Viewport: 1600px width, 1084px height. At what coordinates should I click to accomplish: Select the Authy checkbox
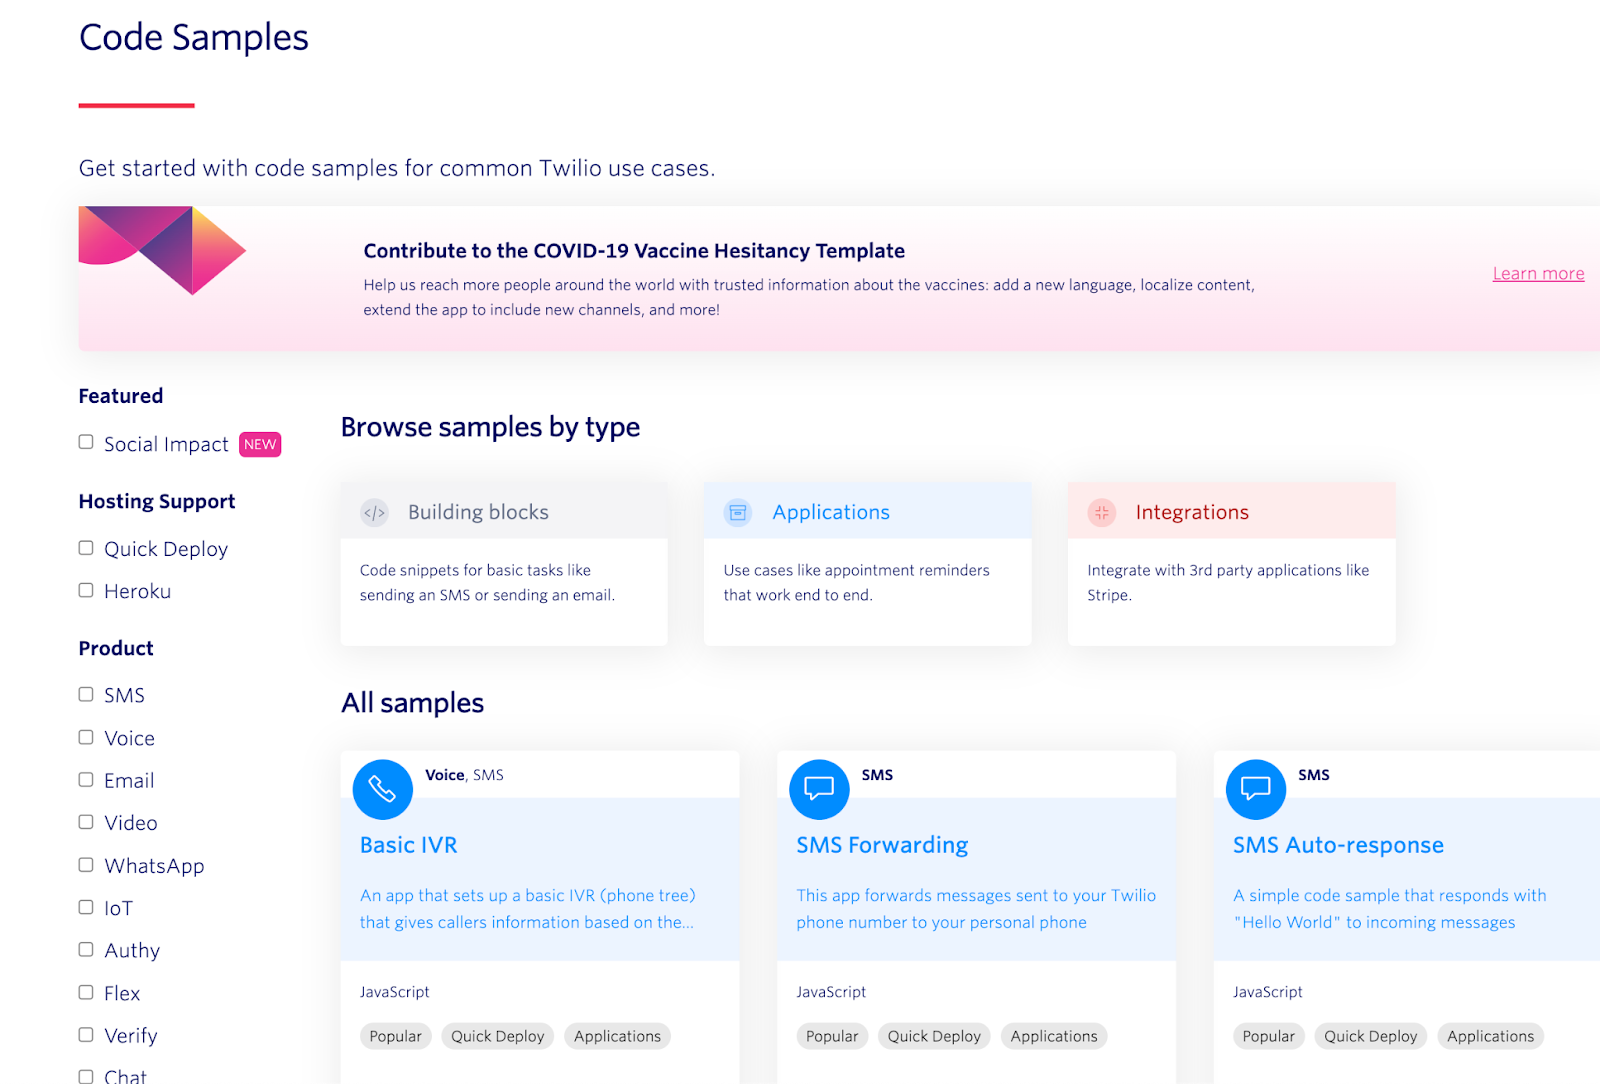pyautogui.click(x=86, y=949)
